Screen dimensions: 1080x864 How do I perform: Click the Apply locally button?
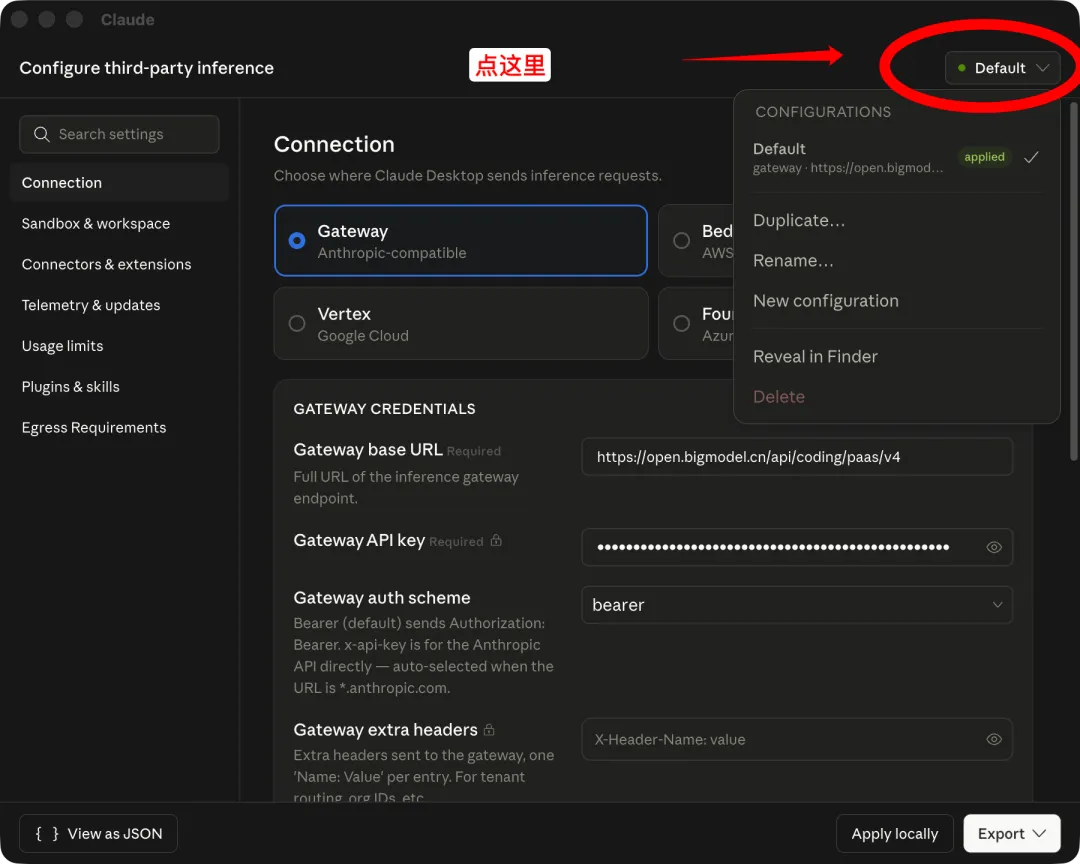point(895,834)
